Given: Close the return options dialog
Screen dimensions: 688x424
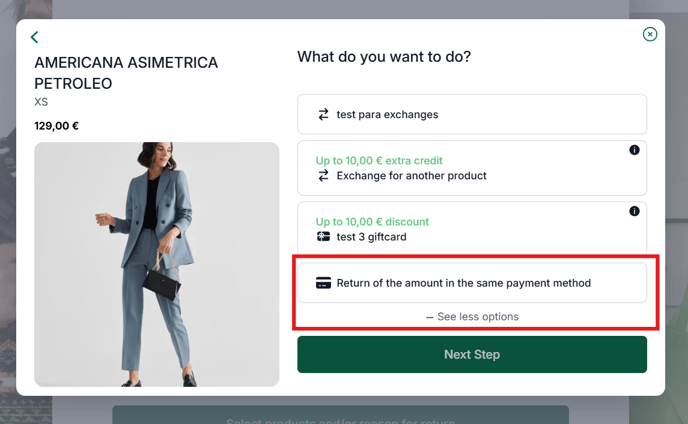Looking at the screenshot, I should point(650,34).
